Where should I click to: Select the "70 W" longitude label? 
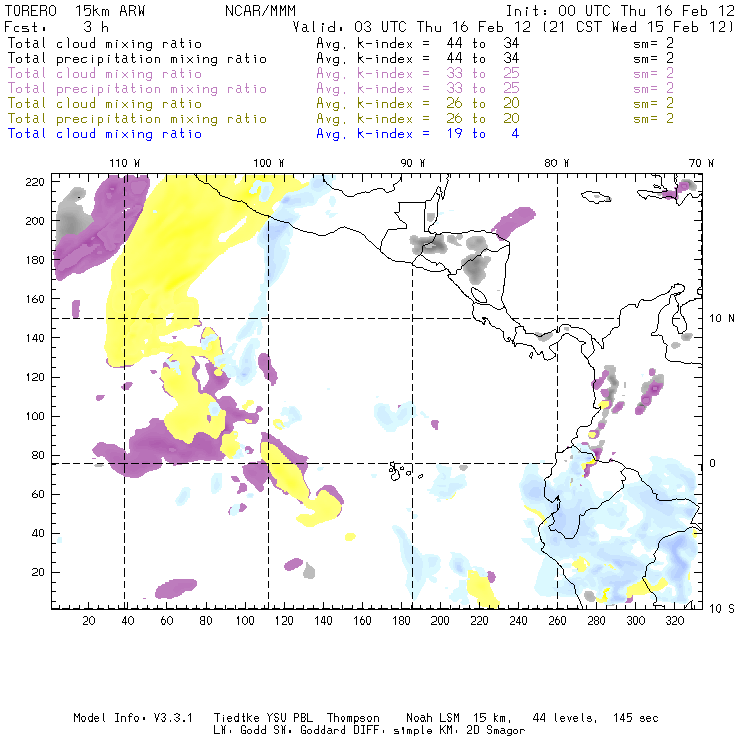[x=701, y=163]
